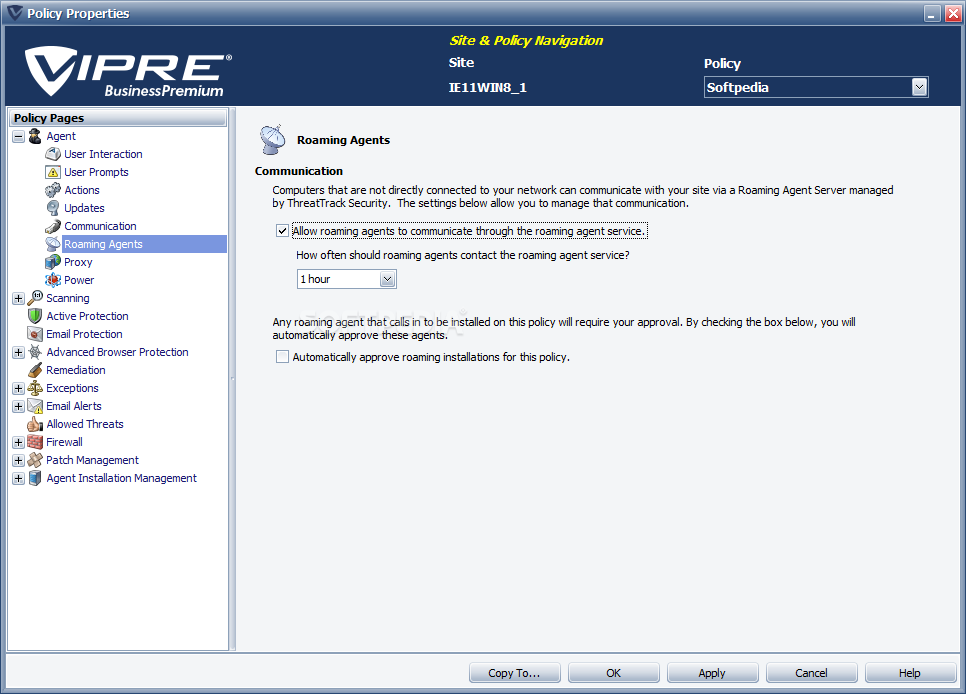Collapse the Agent tree node
Image resolution: width=966 pixels, height=694 pixels.
click(18, 136)
